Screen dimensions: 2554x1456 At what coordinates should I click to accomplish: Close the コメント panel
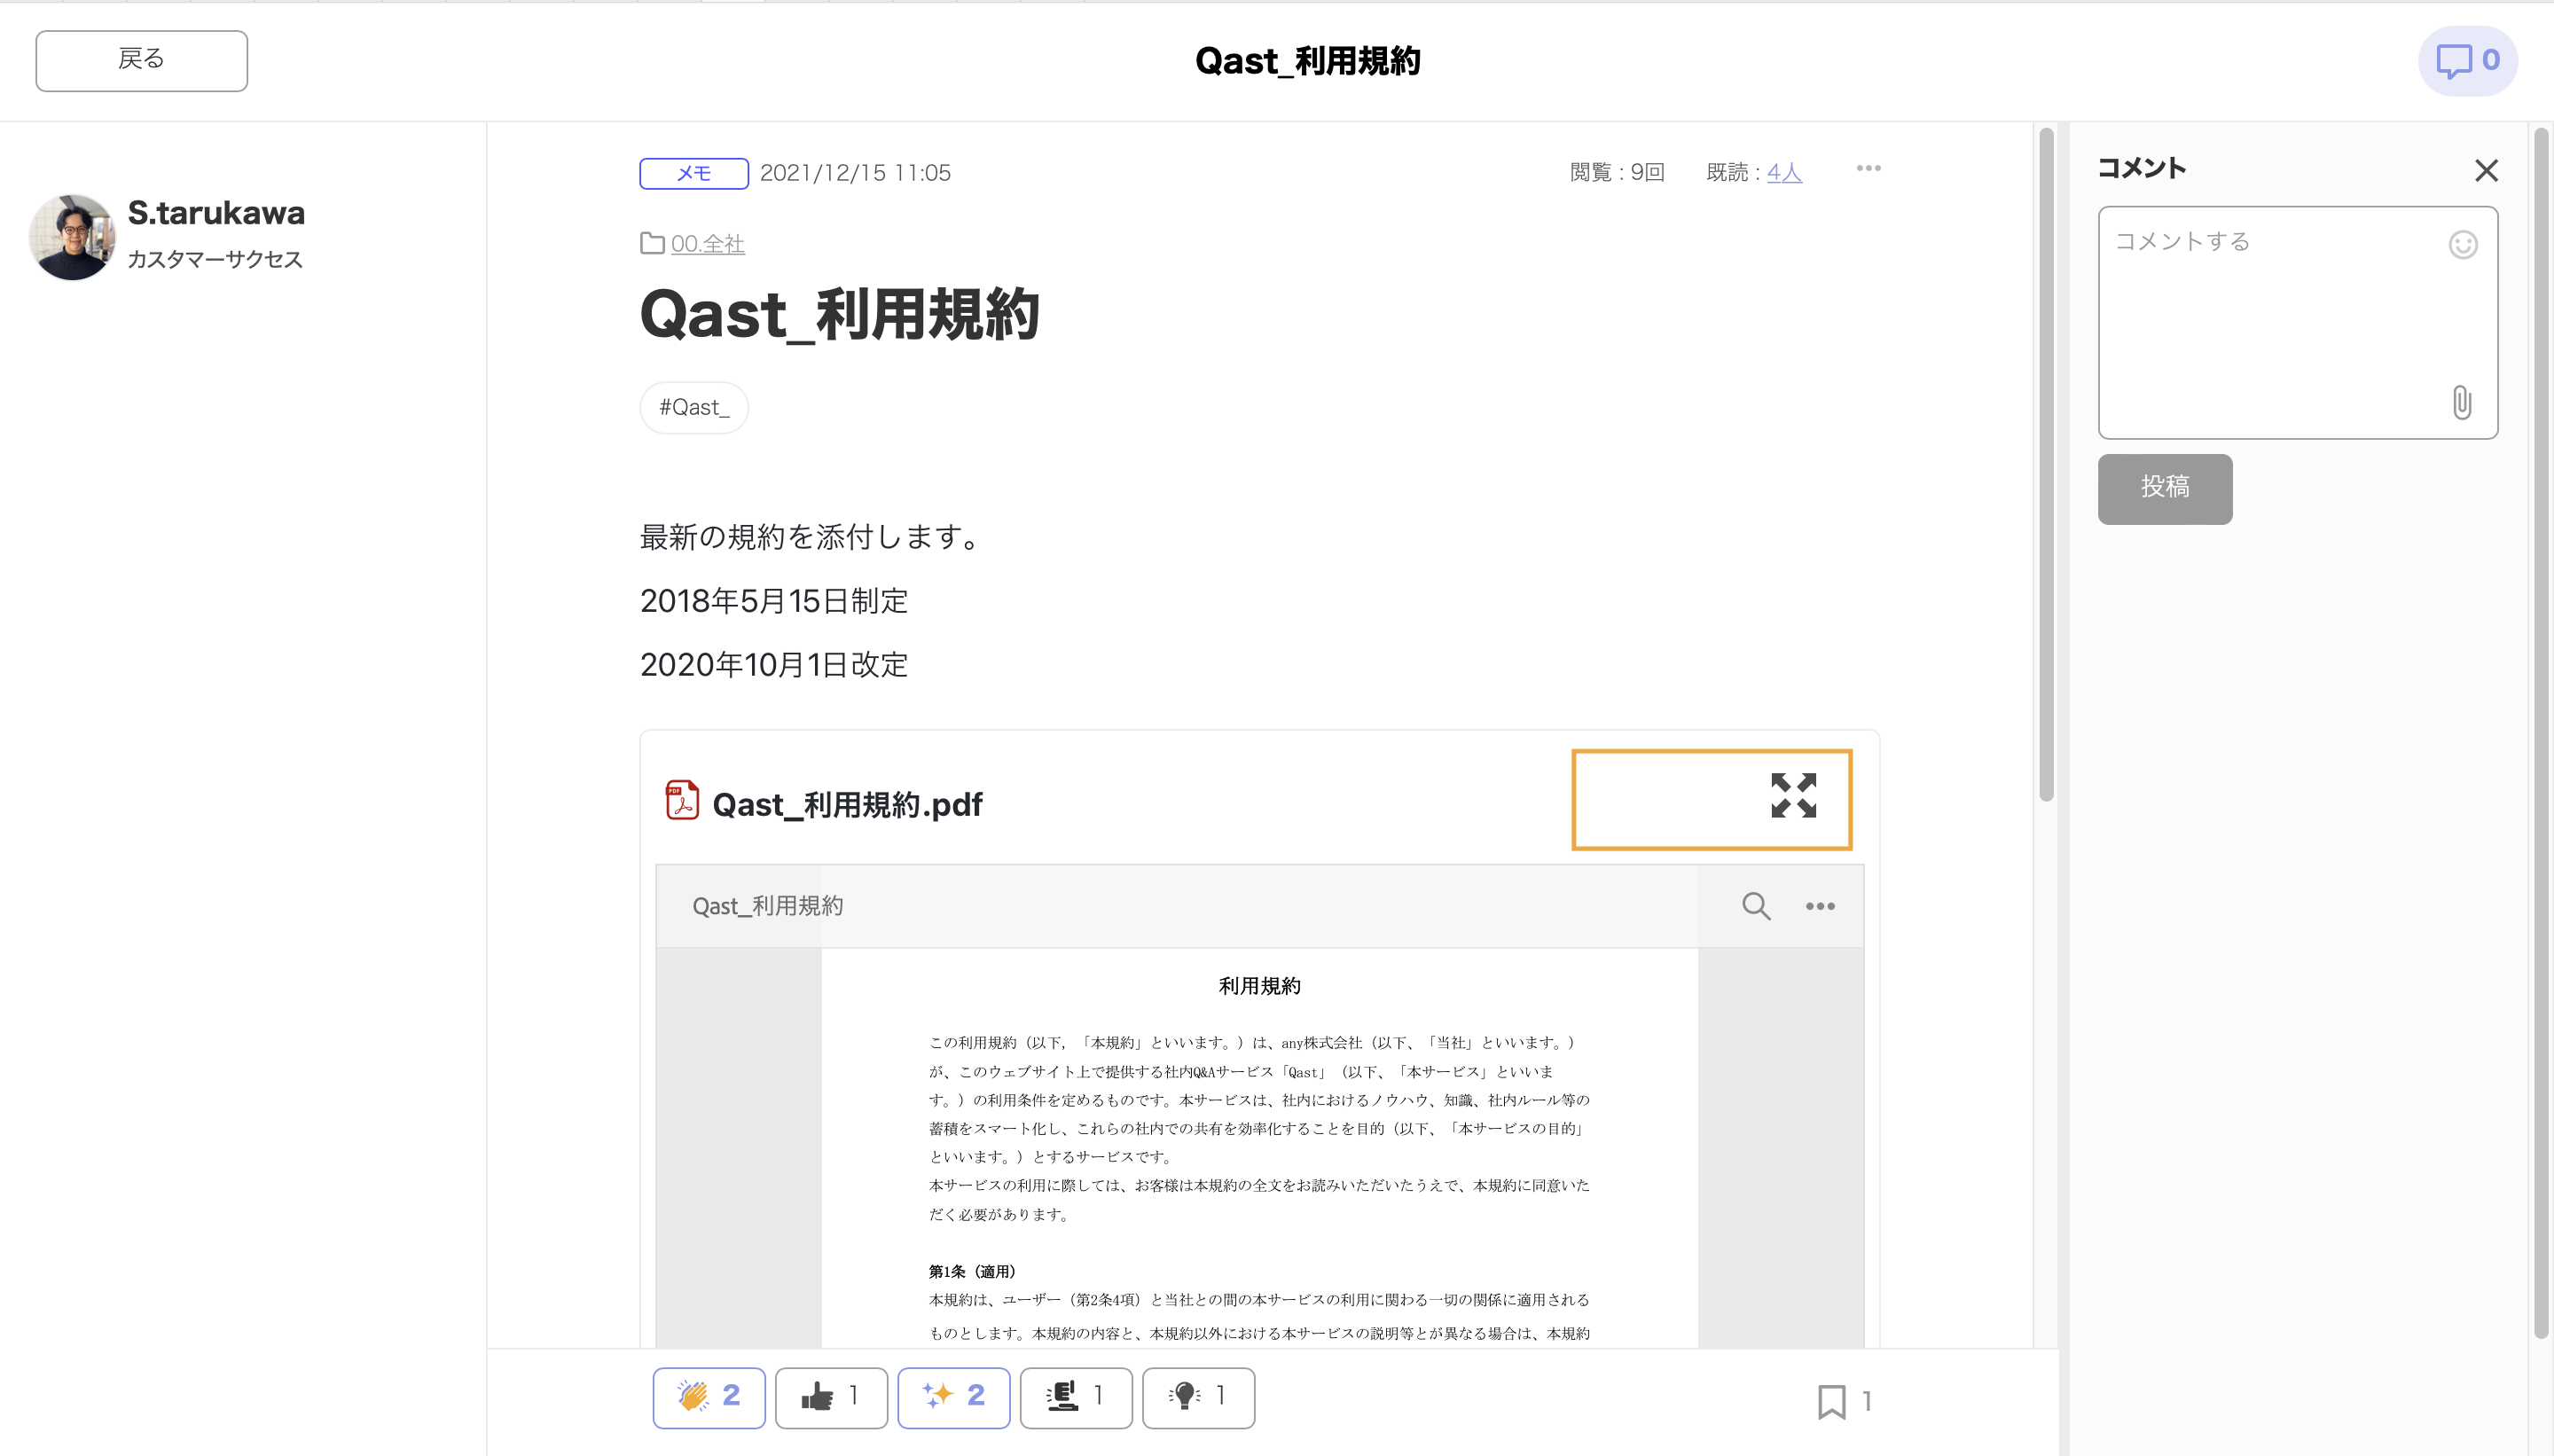pos(2487,171)
